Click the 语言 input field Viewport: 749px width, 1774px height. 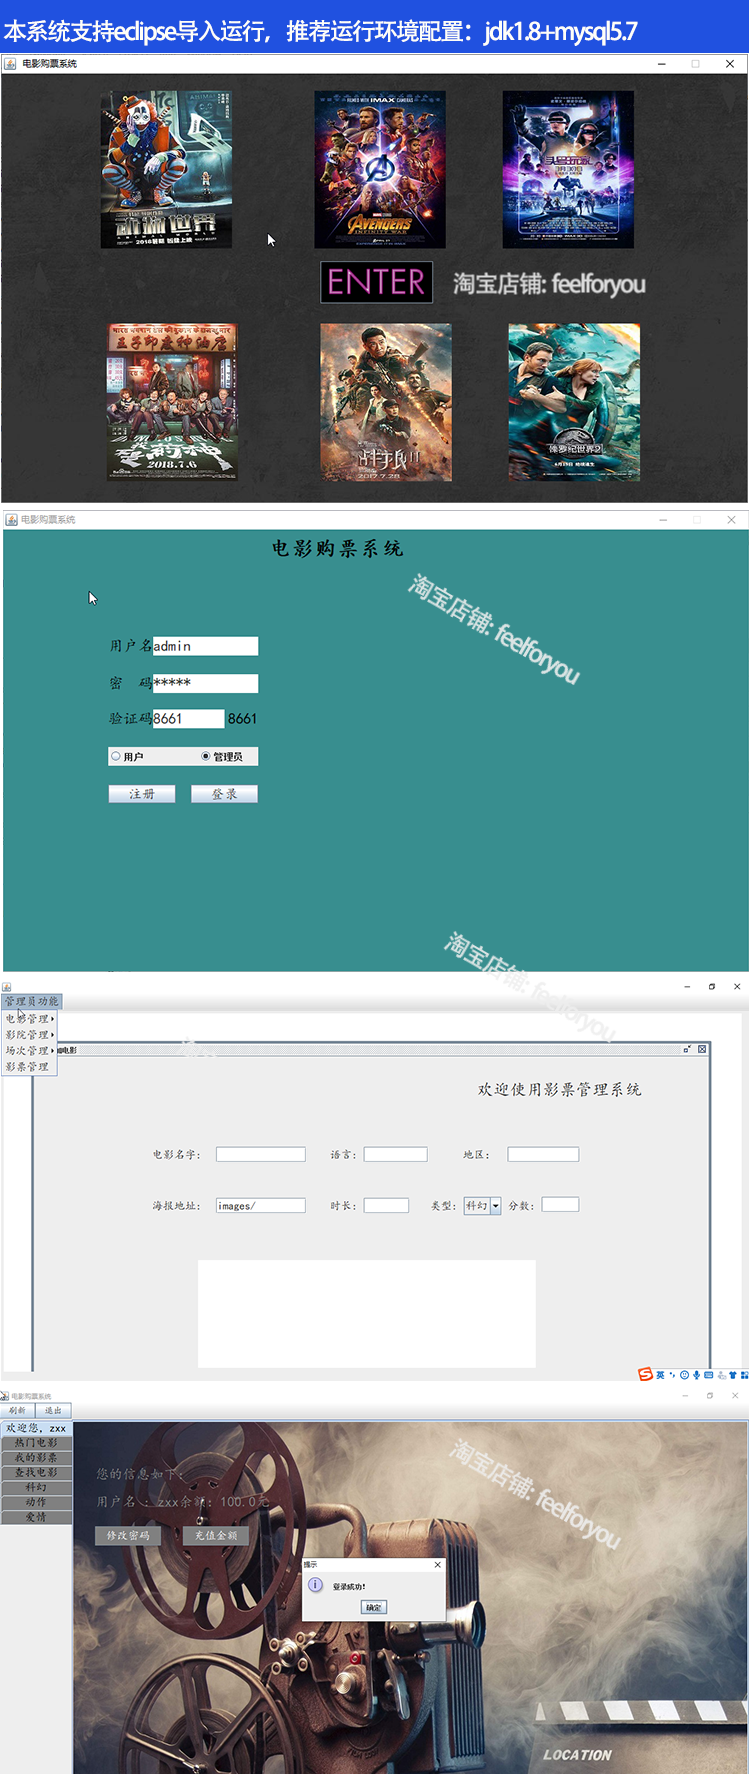click(x=395, y=1154)
